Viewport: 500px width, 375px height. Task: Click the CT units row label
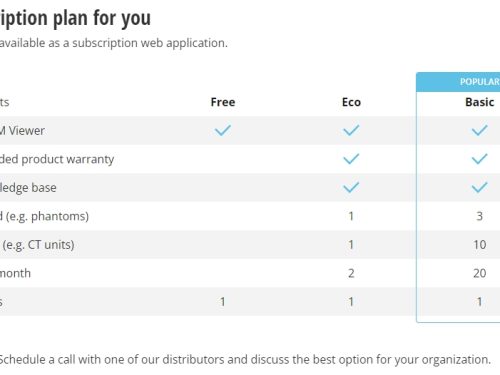pos(38,245)
